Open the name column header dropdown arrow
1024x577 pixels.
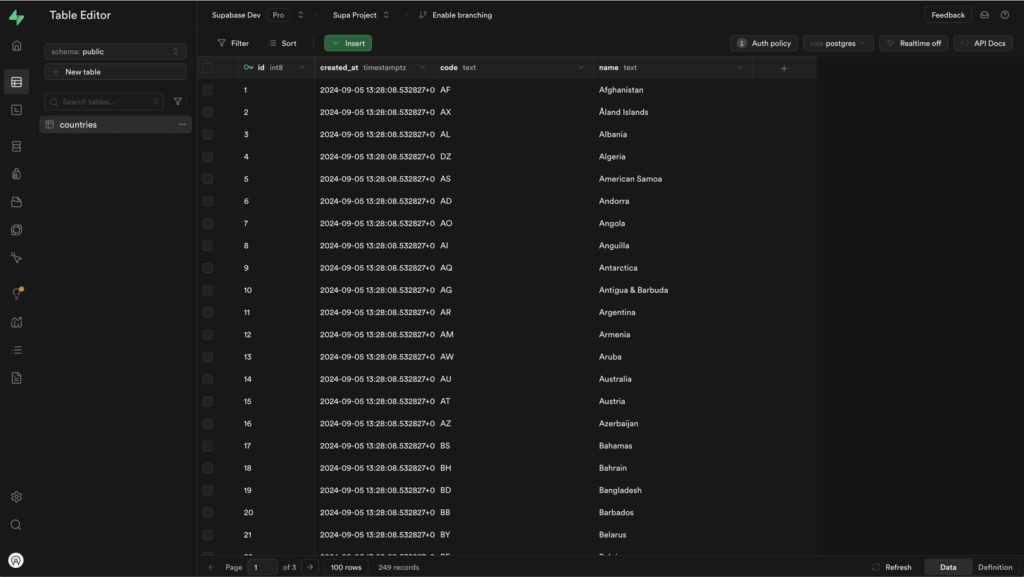(740, 68)
